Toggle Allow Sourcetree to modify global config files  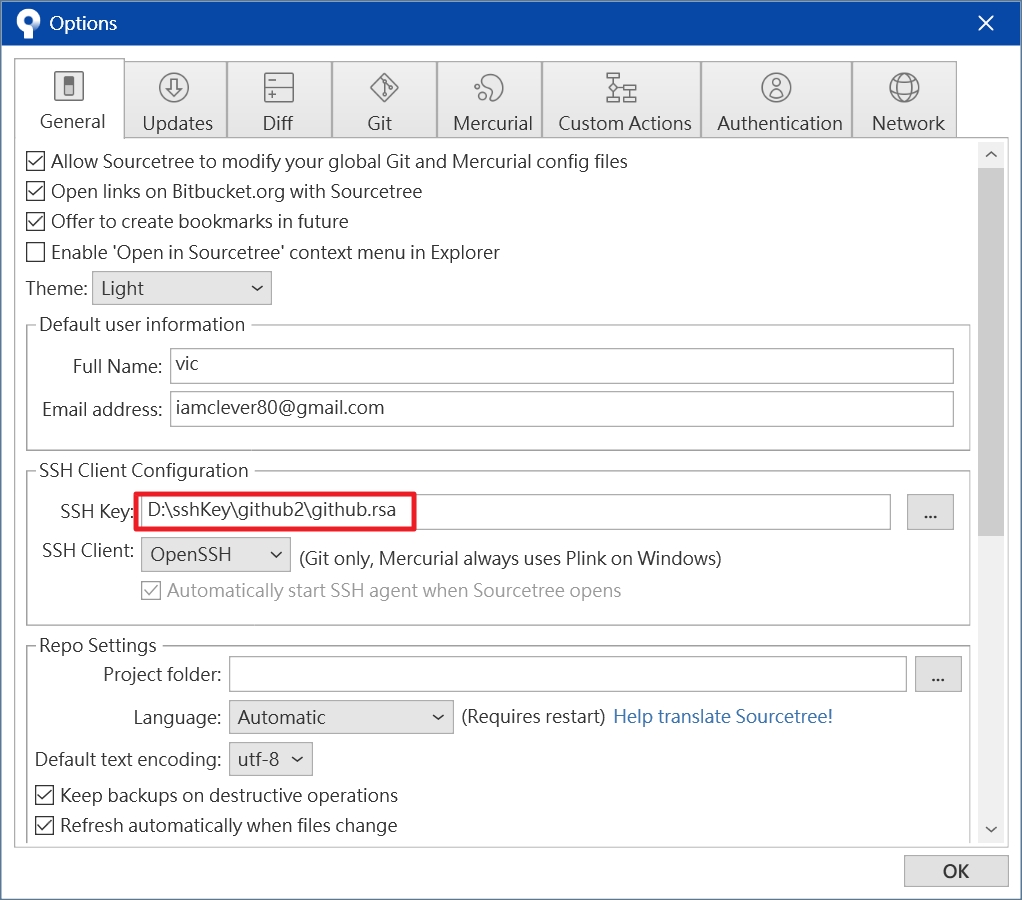(35, 161)
